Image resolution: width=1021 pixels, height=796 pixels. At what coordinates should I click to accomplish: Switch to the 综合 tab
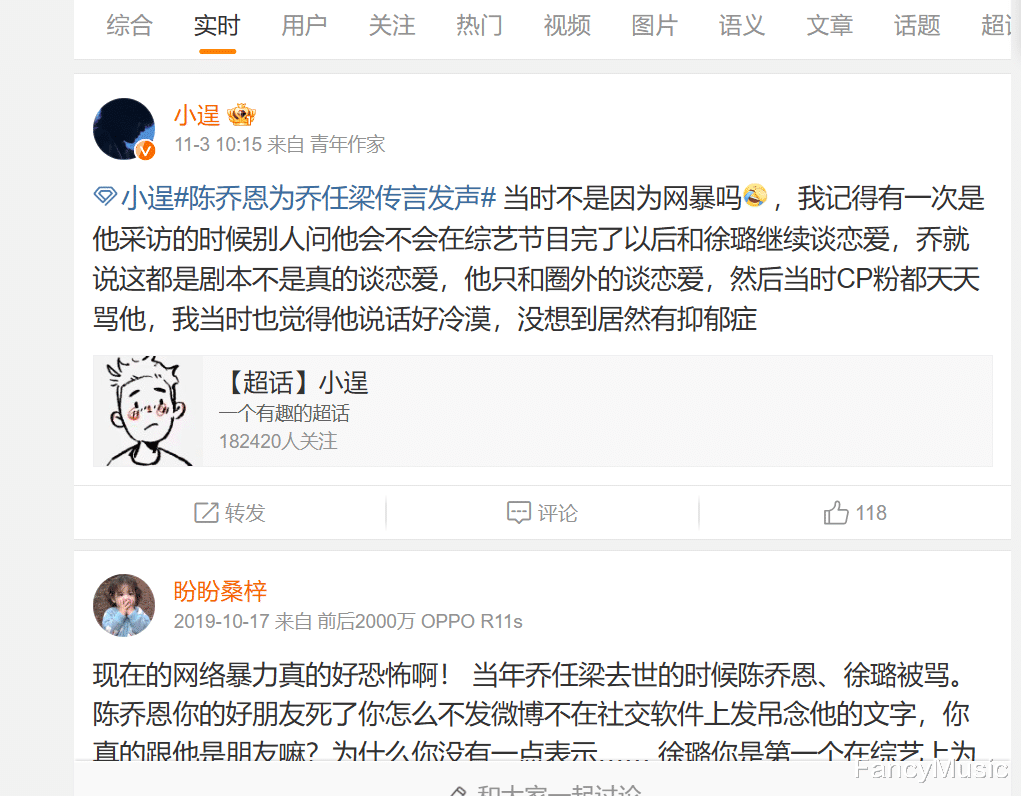click(x=130, y=25)
